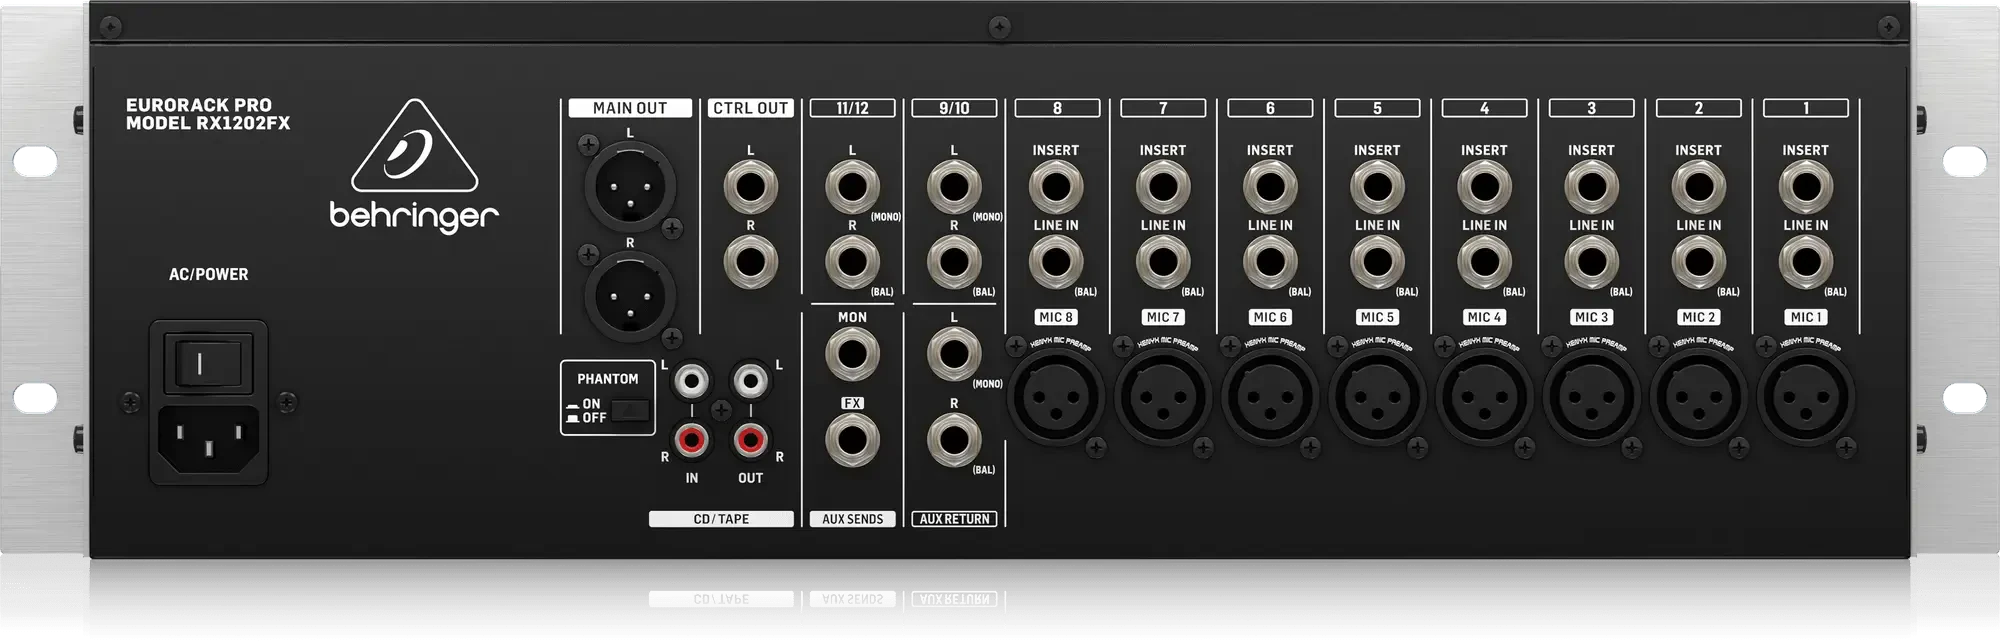Click the AUX RETURN left jack

pos(953,354)
